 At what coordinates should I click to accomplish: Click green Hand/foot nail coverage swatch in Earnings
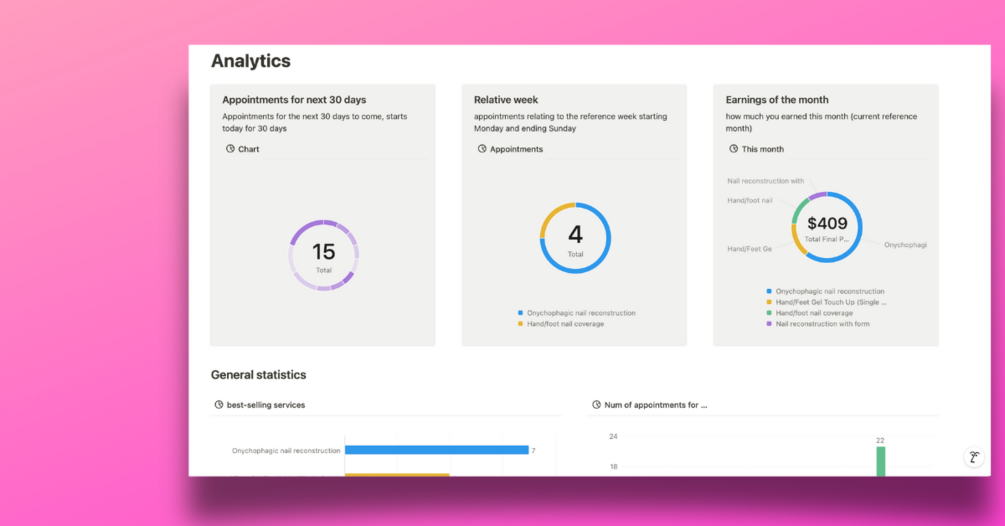coord(769,313)
